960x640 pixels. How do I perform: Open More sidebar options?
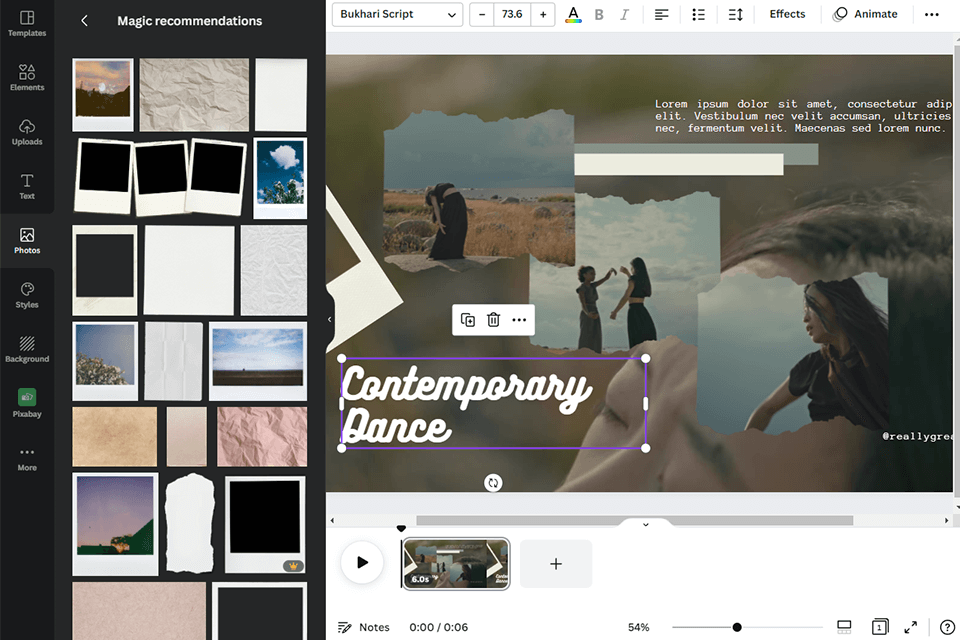point(27,458)
